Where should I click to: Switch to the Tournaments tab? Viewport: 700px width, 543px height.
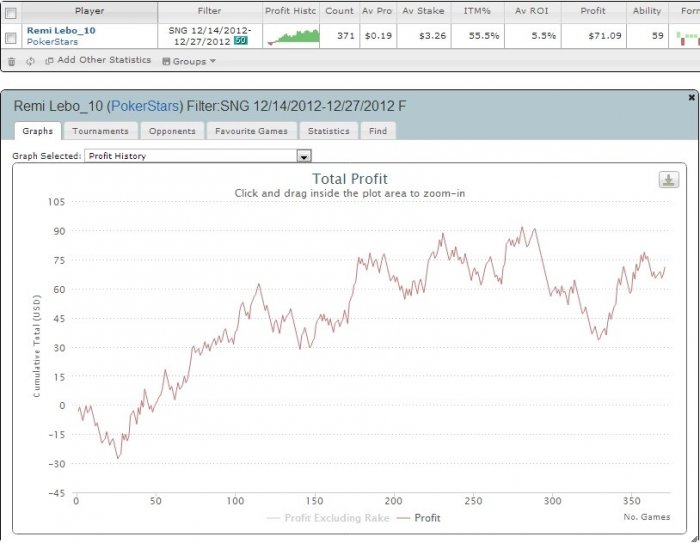pos(100,131)
